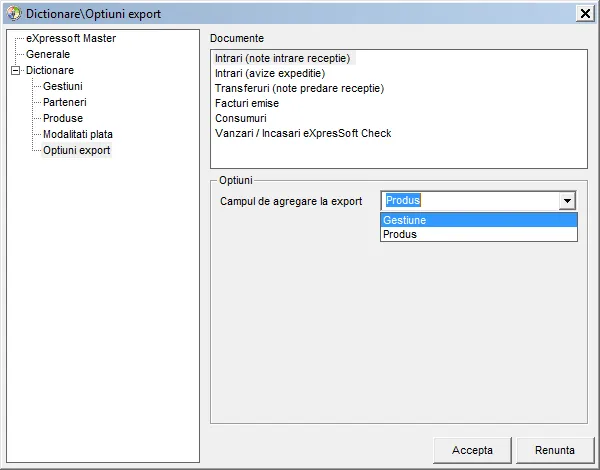The image size is (600, 470).
Task: Open the Generale tree entry
Action: pyautogui.click(x=48, y=54)
